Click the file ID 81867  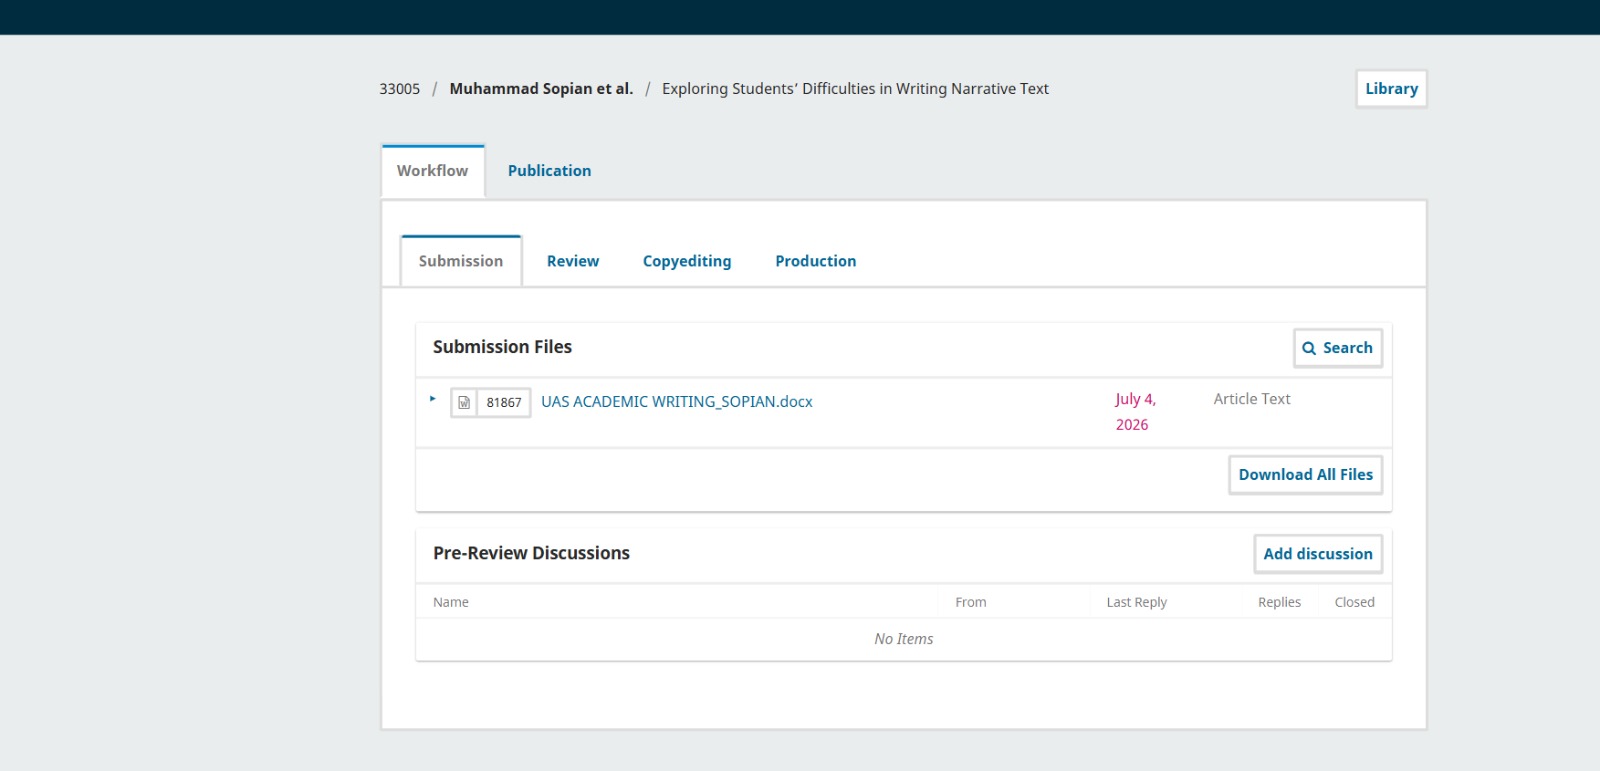(504, 402)
